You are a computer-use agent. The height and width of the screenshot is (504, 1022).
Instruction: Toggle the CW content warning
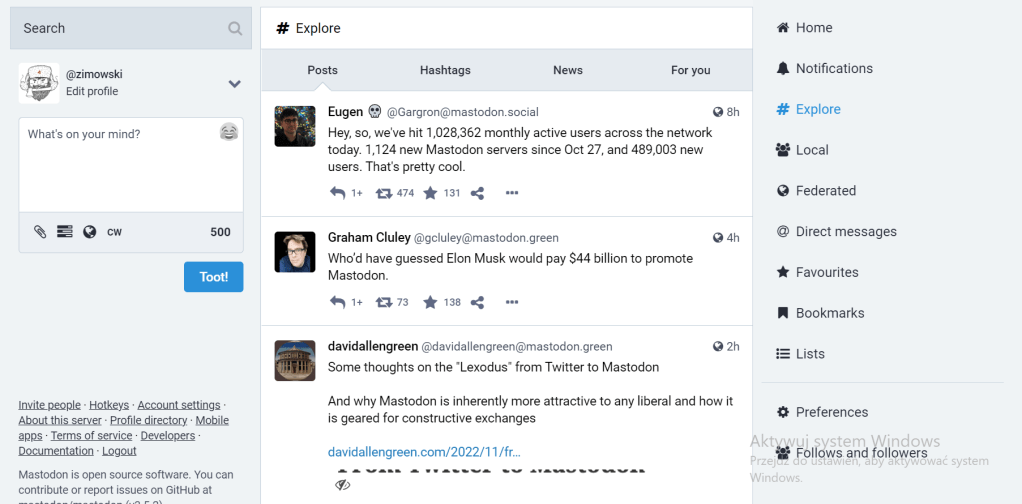(x=114, y=232)
